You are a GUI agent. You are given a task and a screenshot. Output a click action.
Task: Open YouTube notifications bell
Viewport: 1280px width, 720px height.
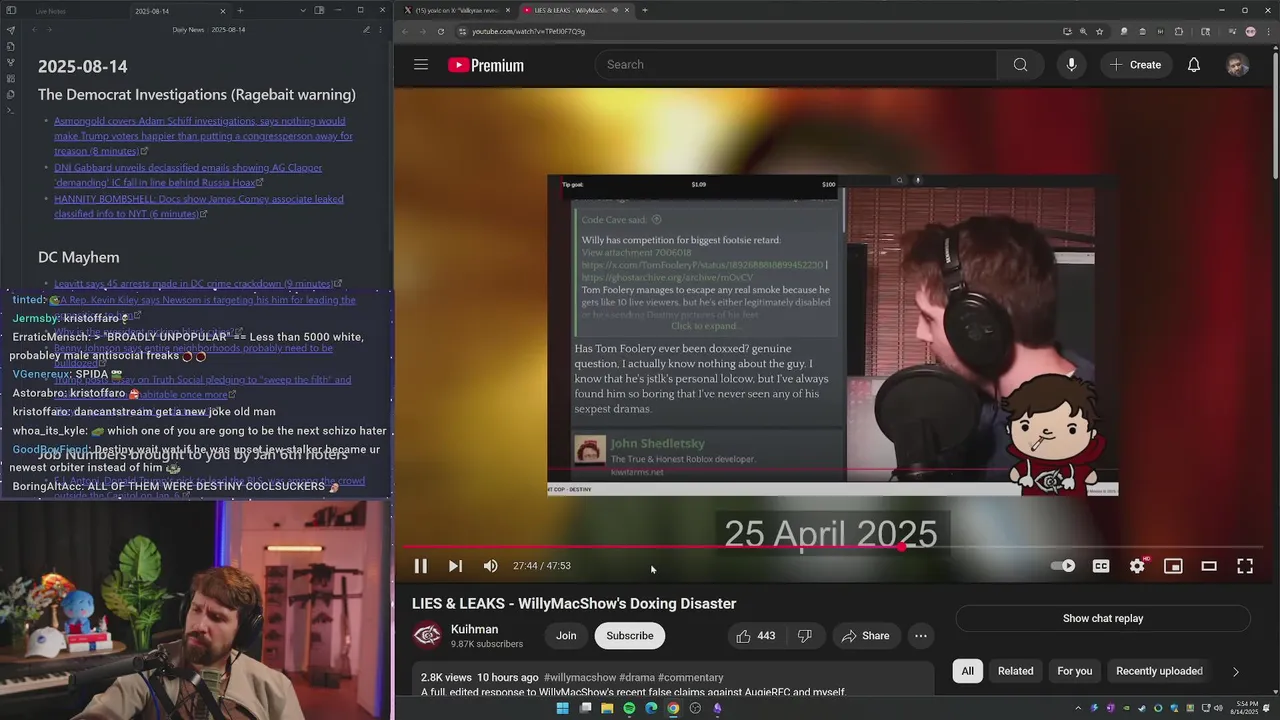pos(1194,65)
